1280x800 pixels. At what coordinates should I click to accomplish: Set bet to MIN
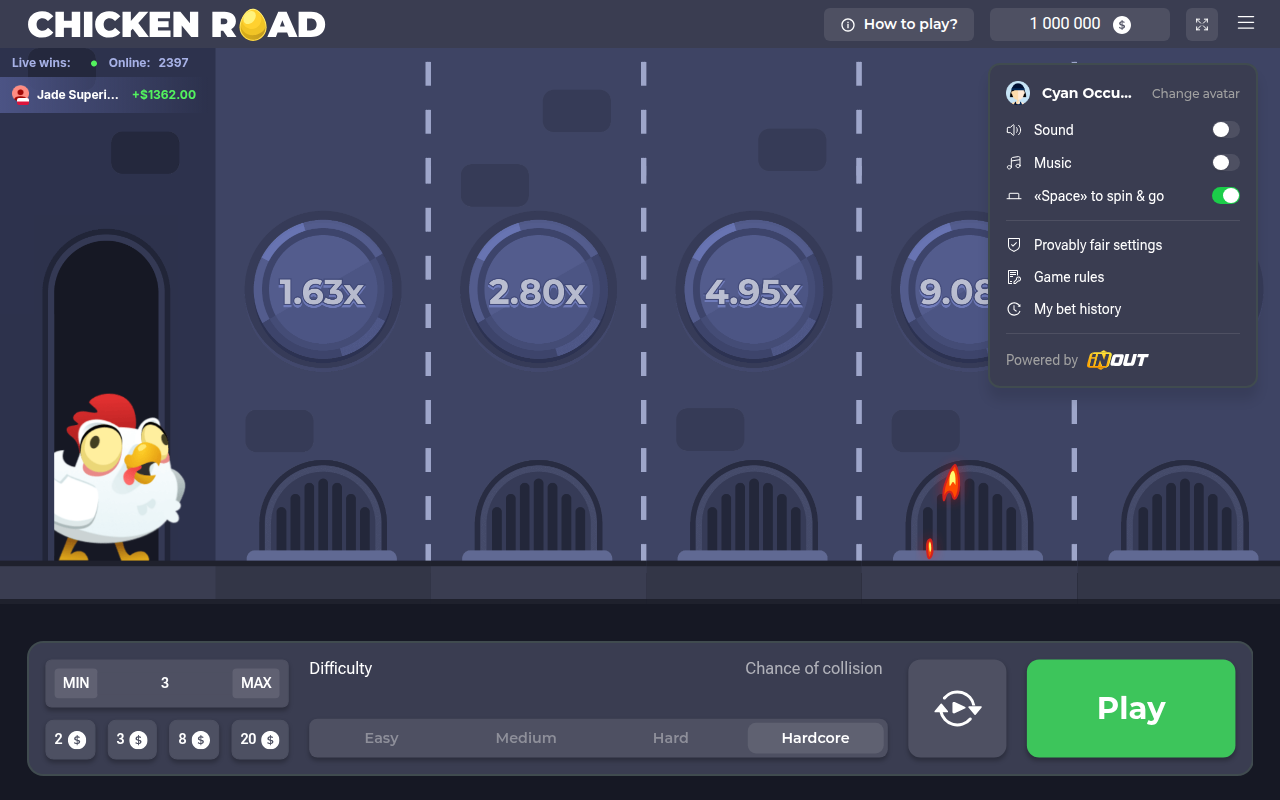(76, 683)
